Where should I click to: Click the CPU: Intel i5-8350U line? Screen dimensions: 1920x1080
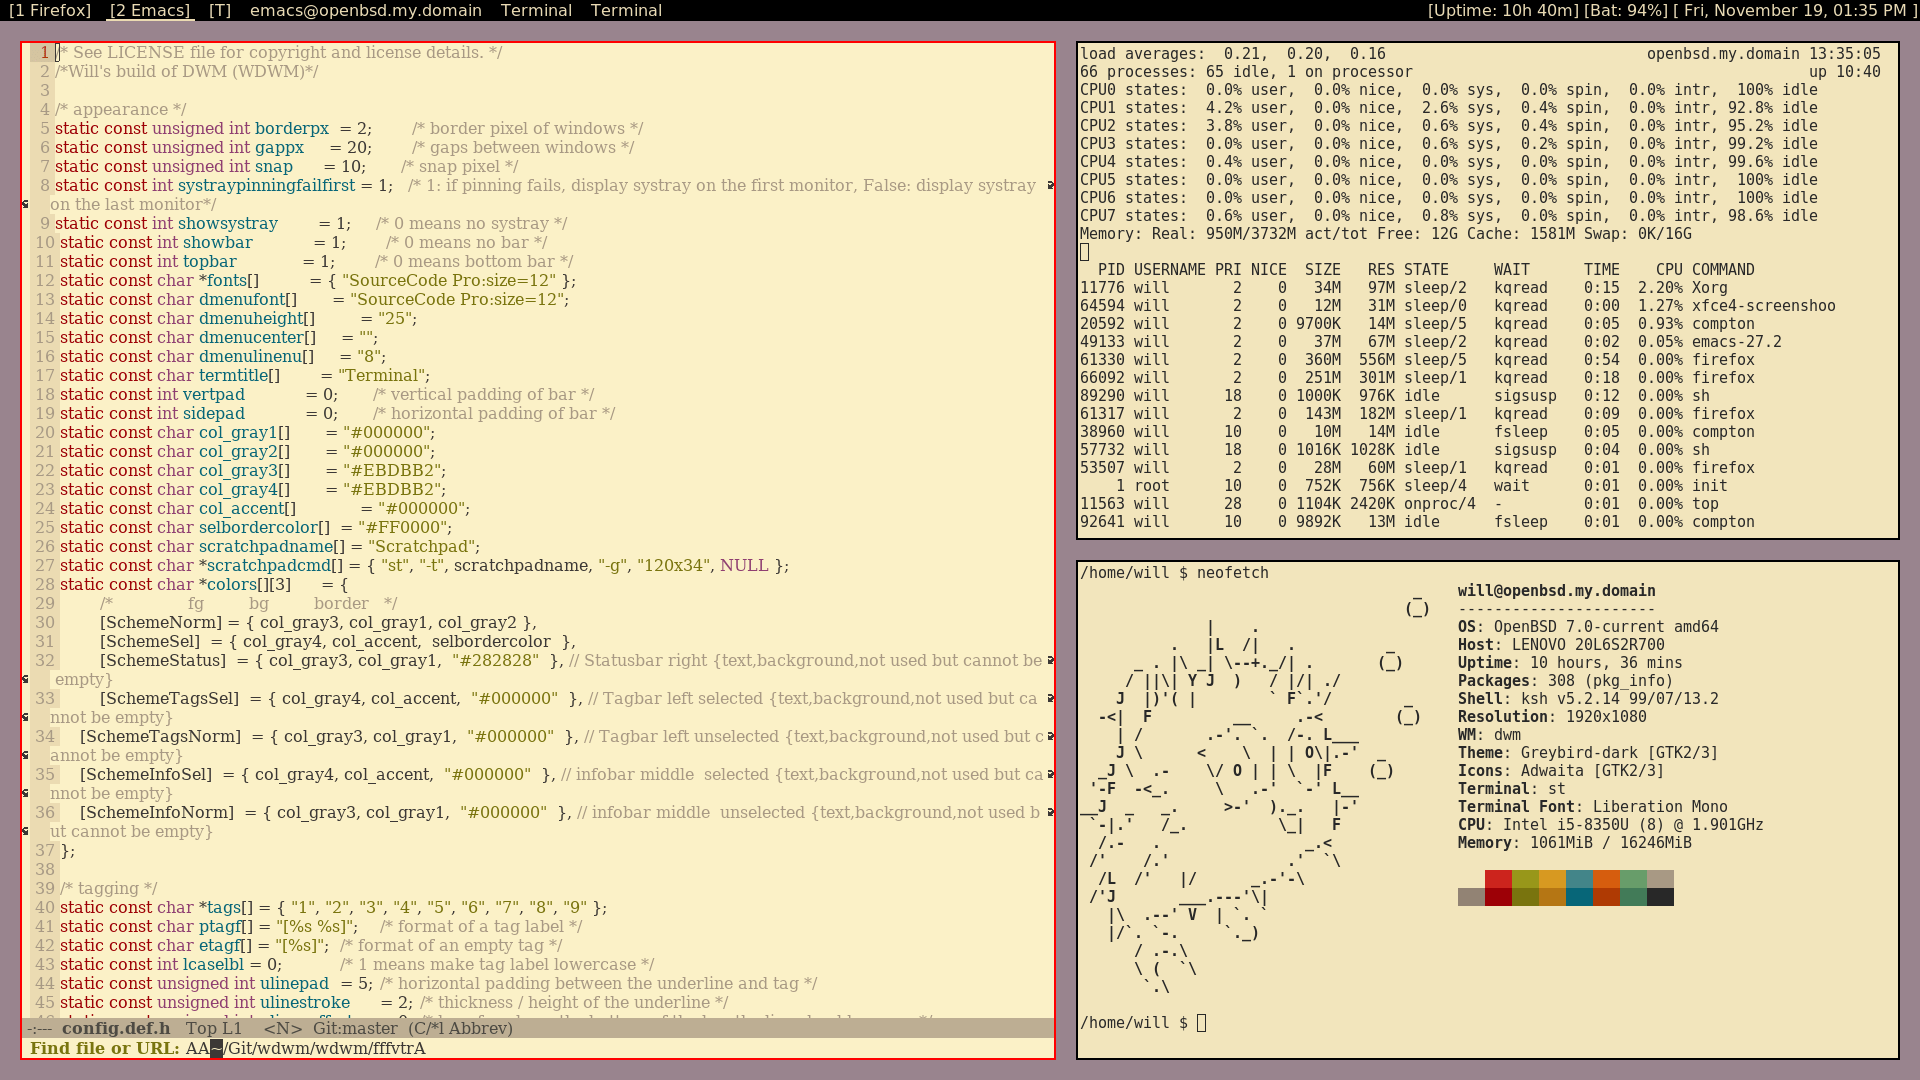pos(1611,824)
